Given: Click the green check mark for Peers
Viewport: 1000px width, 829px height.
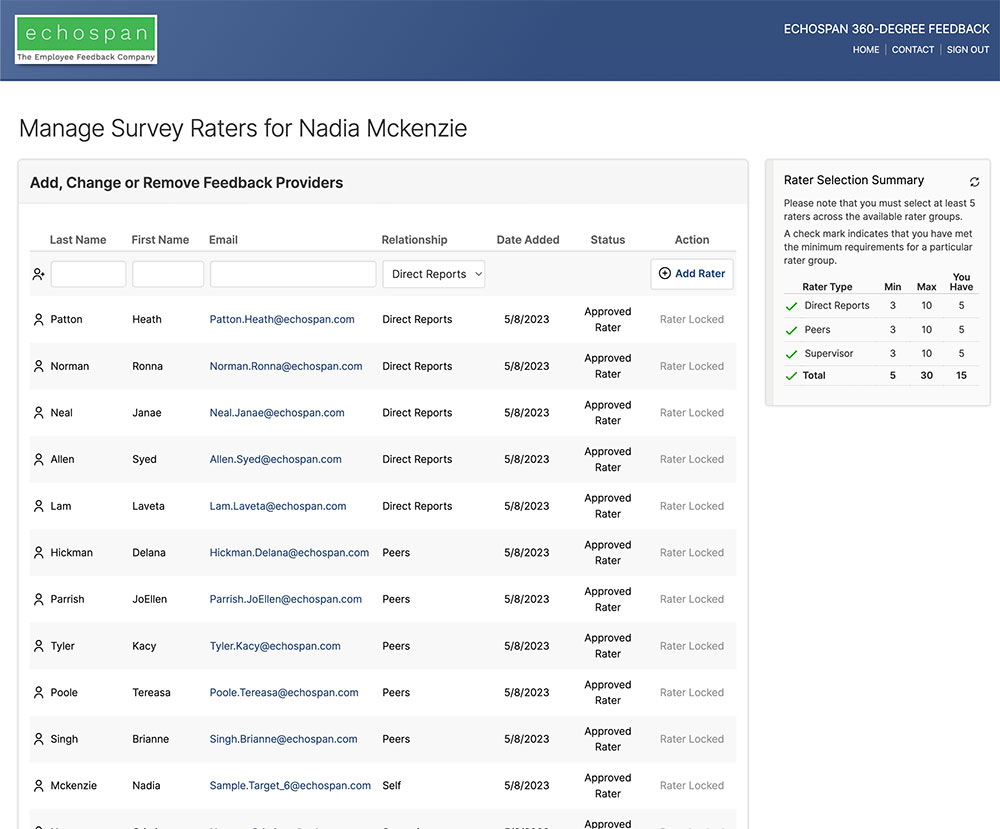Looking at the screenshot, I should 791,330.
